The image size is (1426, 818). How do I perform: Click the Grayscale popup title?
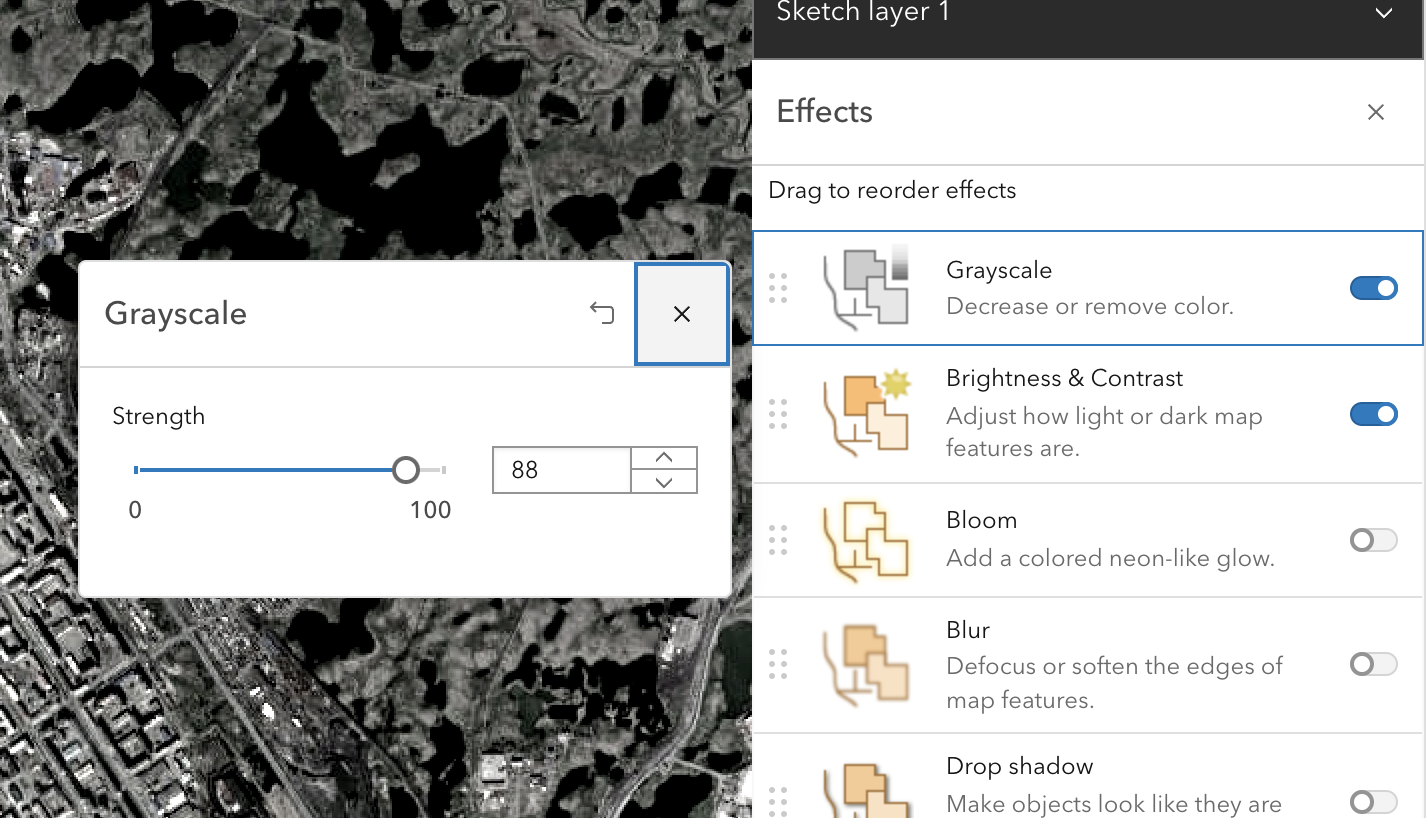point(176,313)
